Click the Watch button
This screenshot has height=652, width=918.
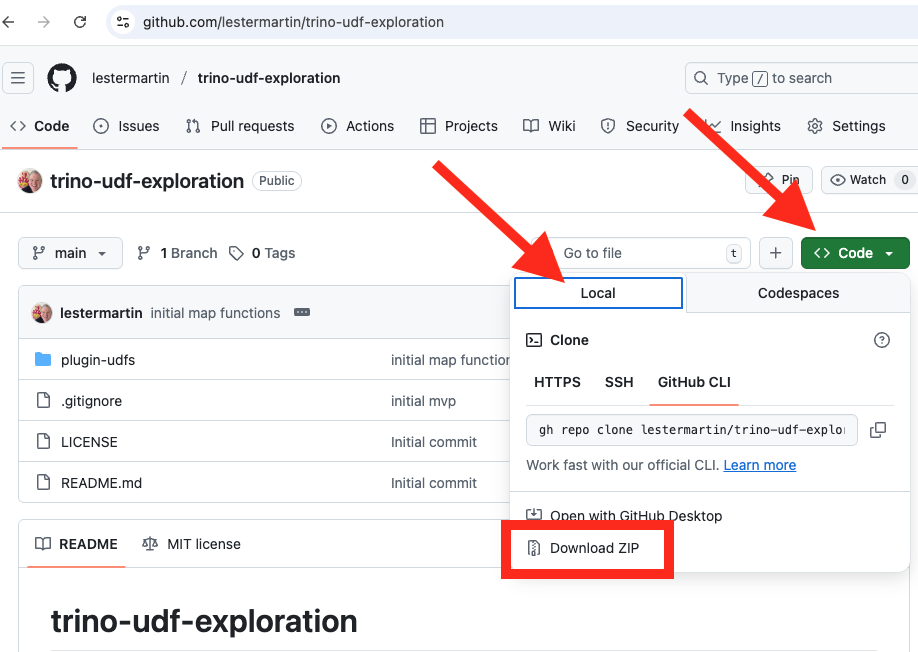click(x=866, y=180)
